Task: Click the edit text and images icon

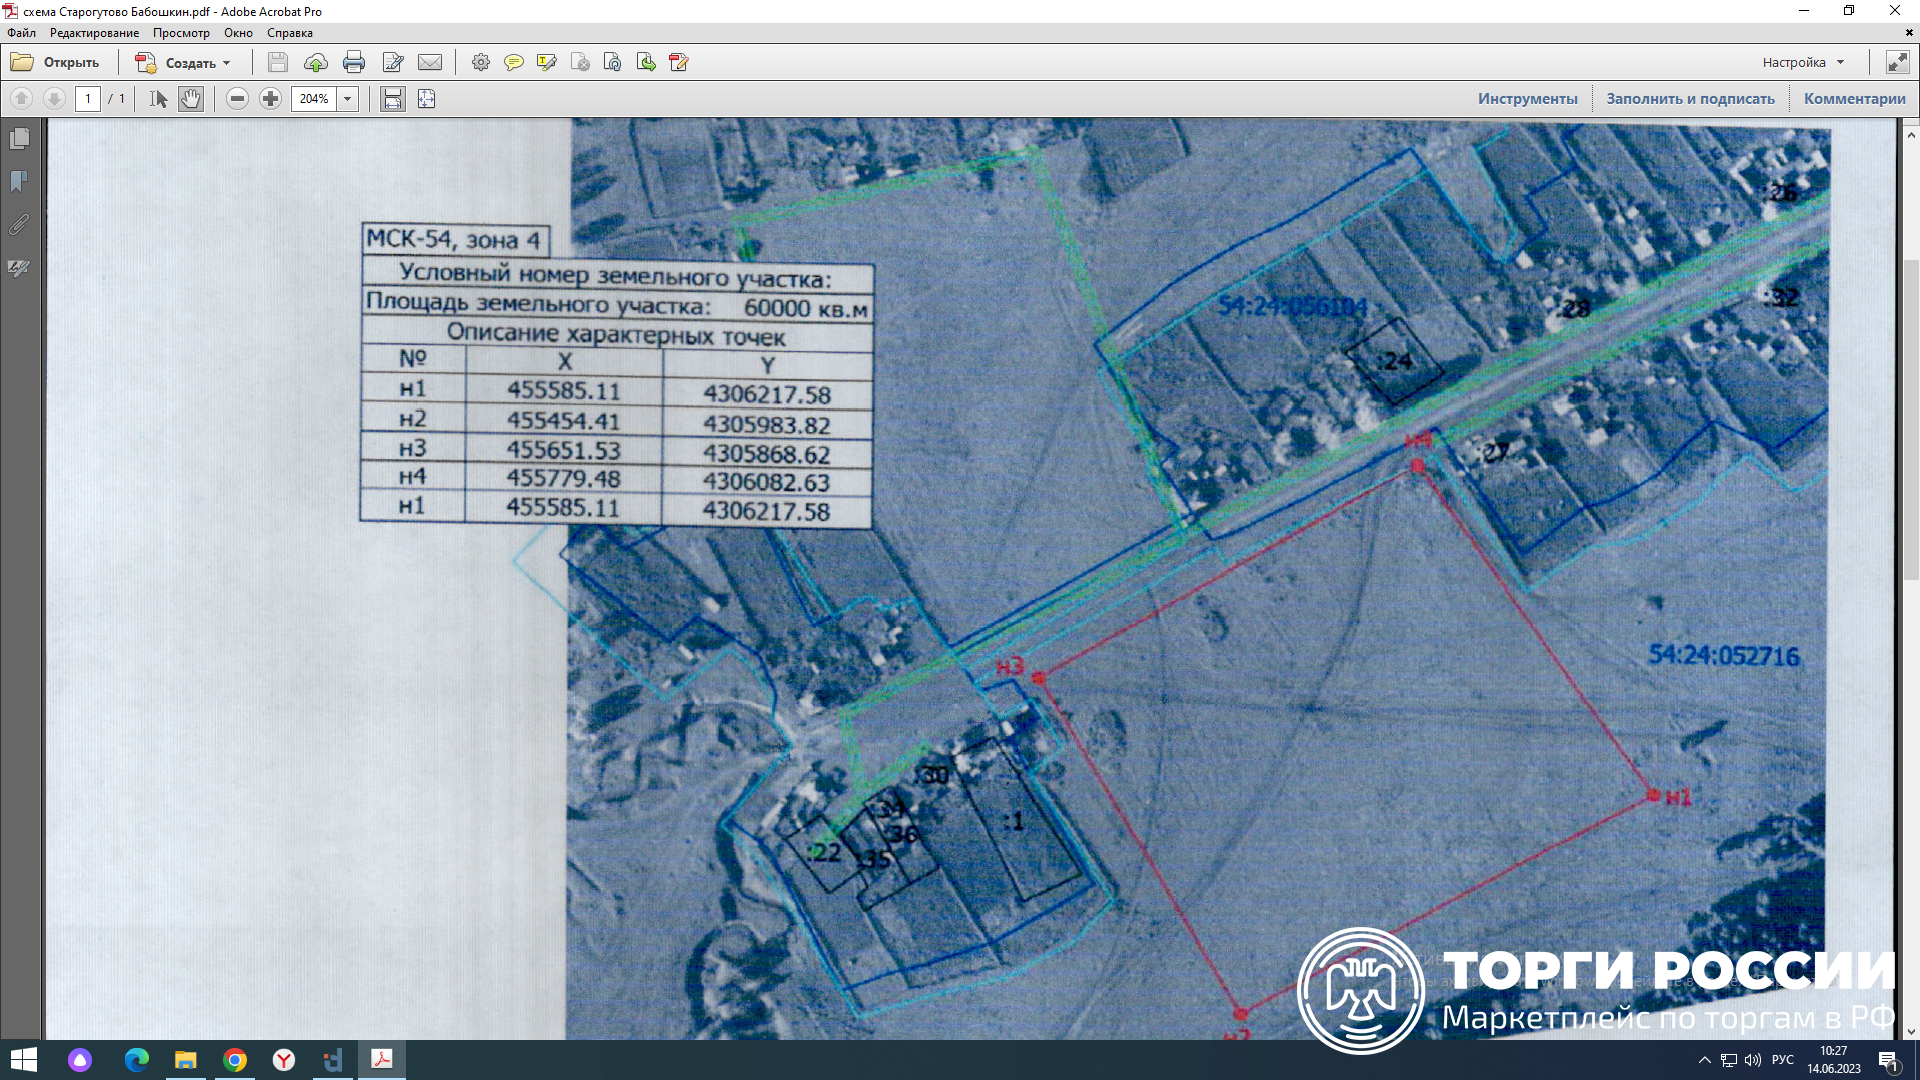Action: (393, 62)
